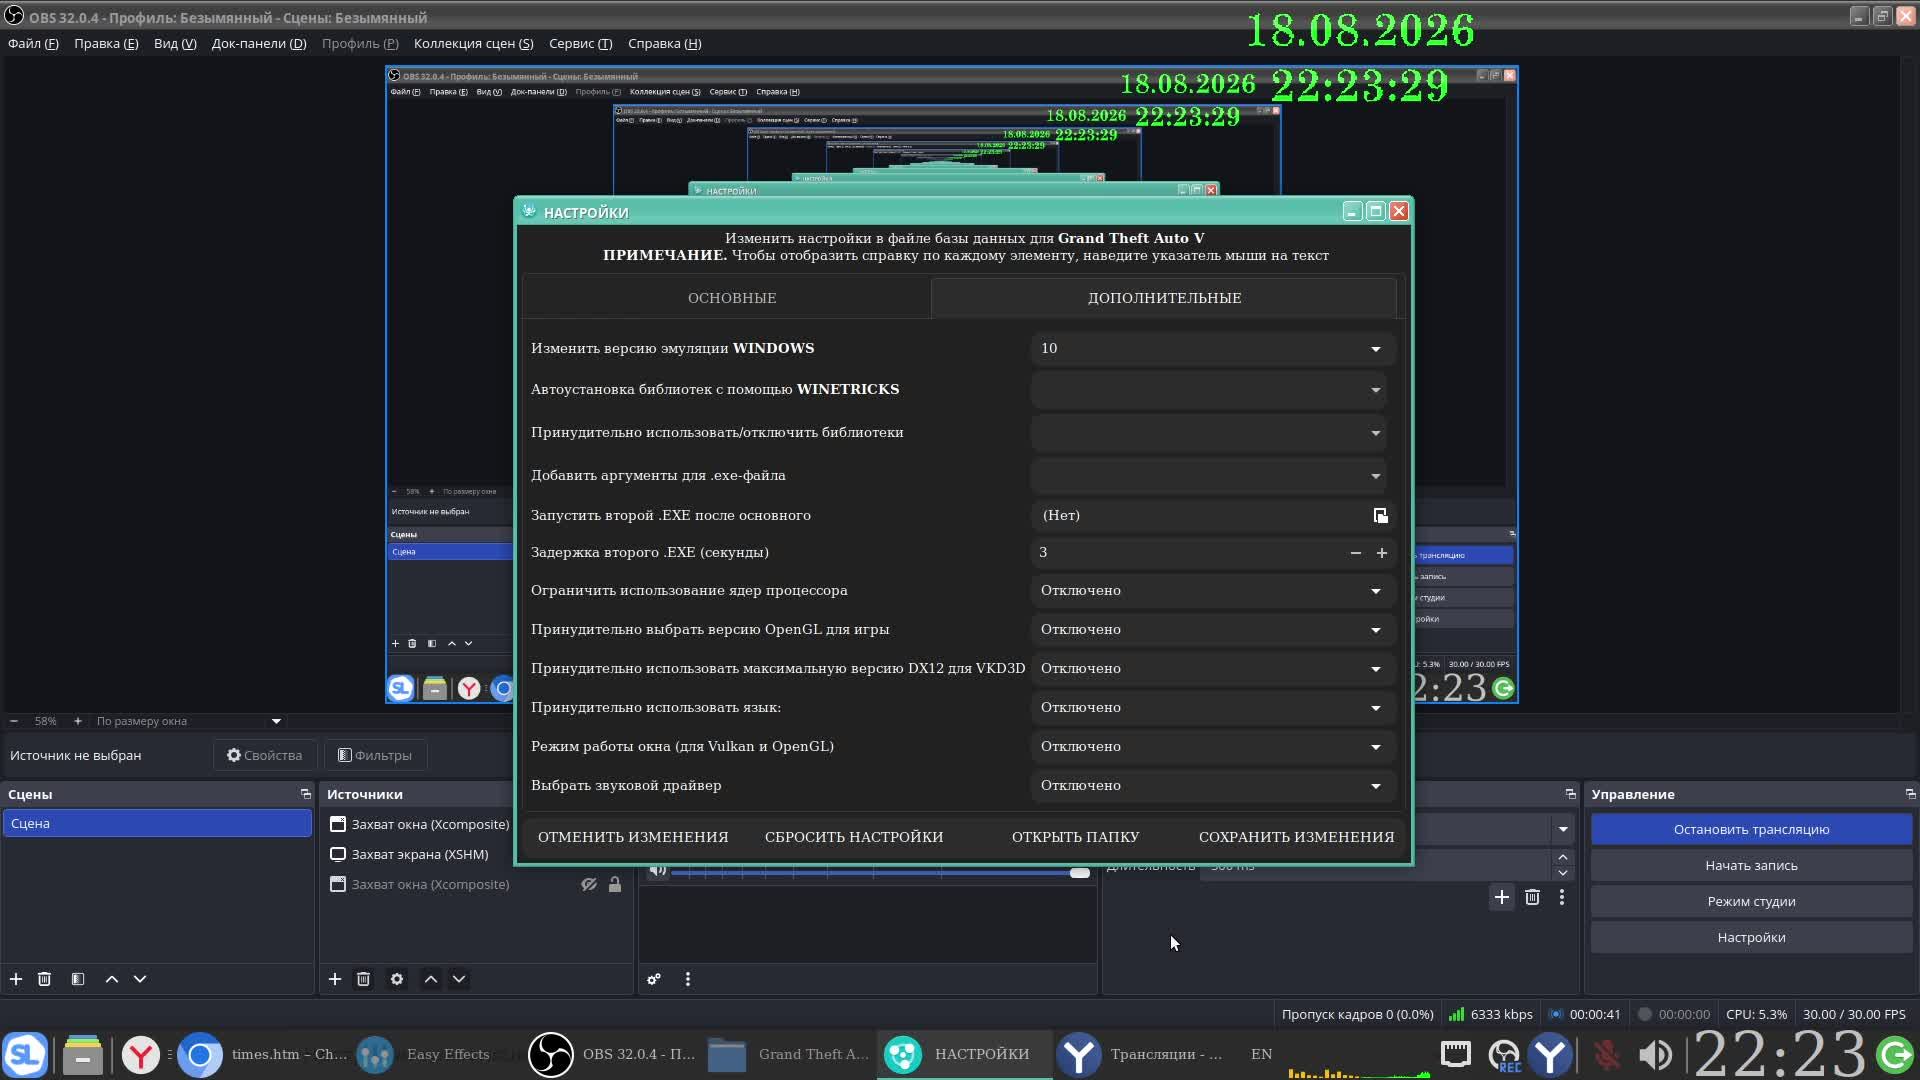This screenshot has height=1080, width=1920.
Task: Click ОТМЕНИТЬ ИЗМЕНЕНИЯ button
Action: pos(633,837)
